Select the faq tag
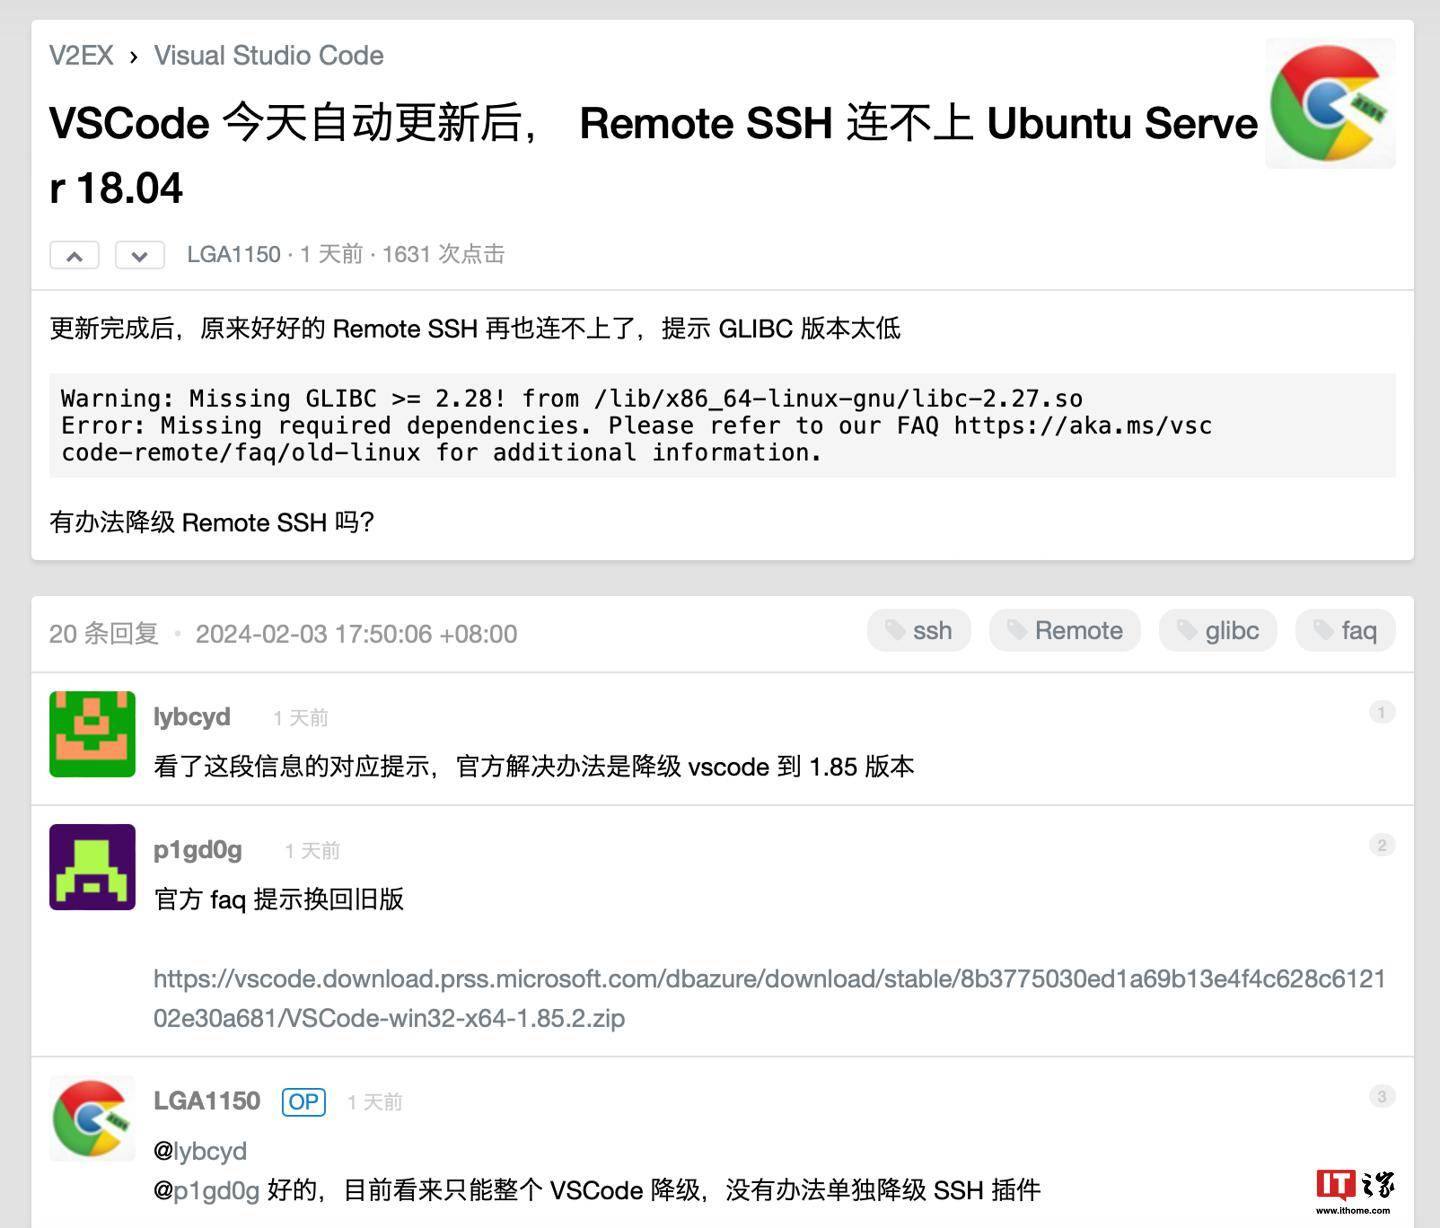Screen dimensions: 1440x1228 click(x=1345, y=630)
